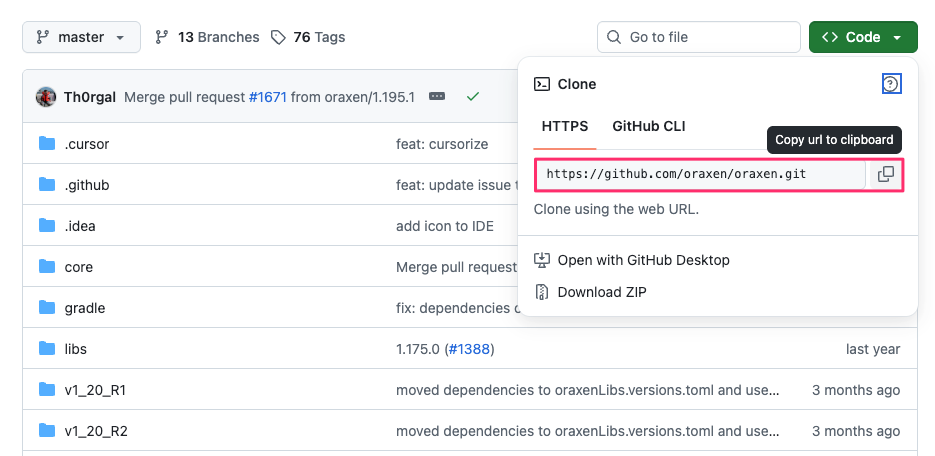Open the .idea folder
The height and width of the screenshot is (456, 935).
click(x=80, y=227)
